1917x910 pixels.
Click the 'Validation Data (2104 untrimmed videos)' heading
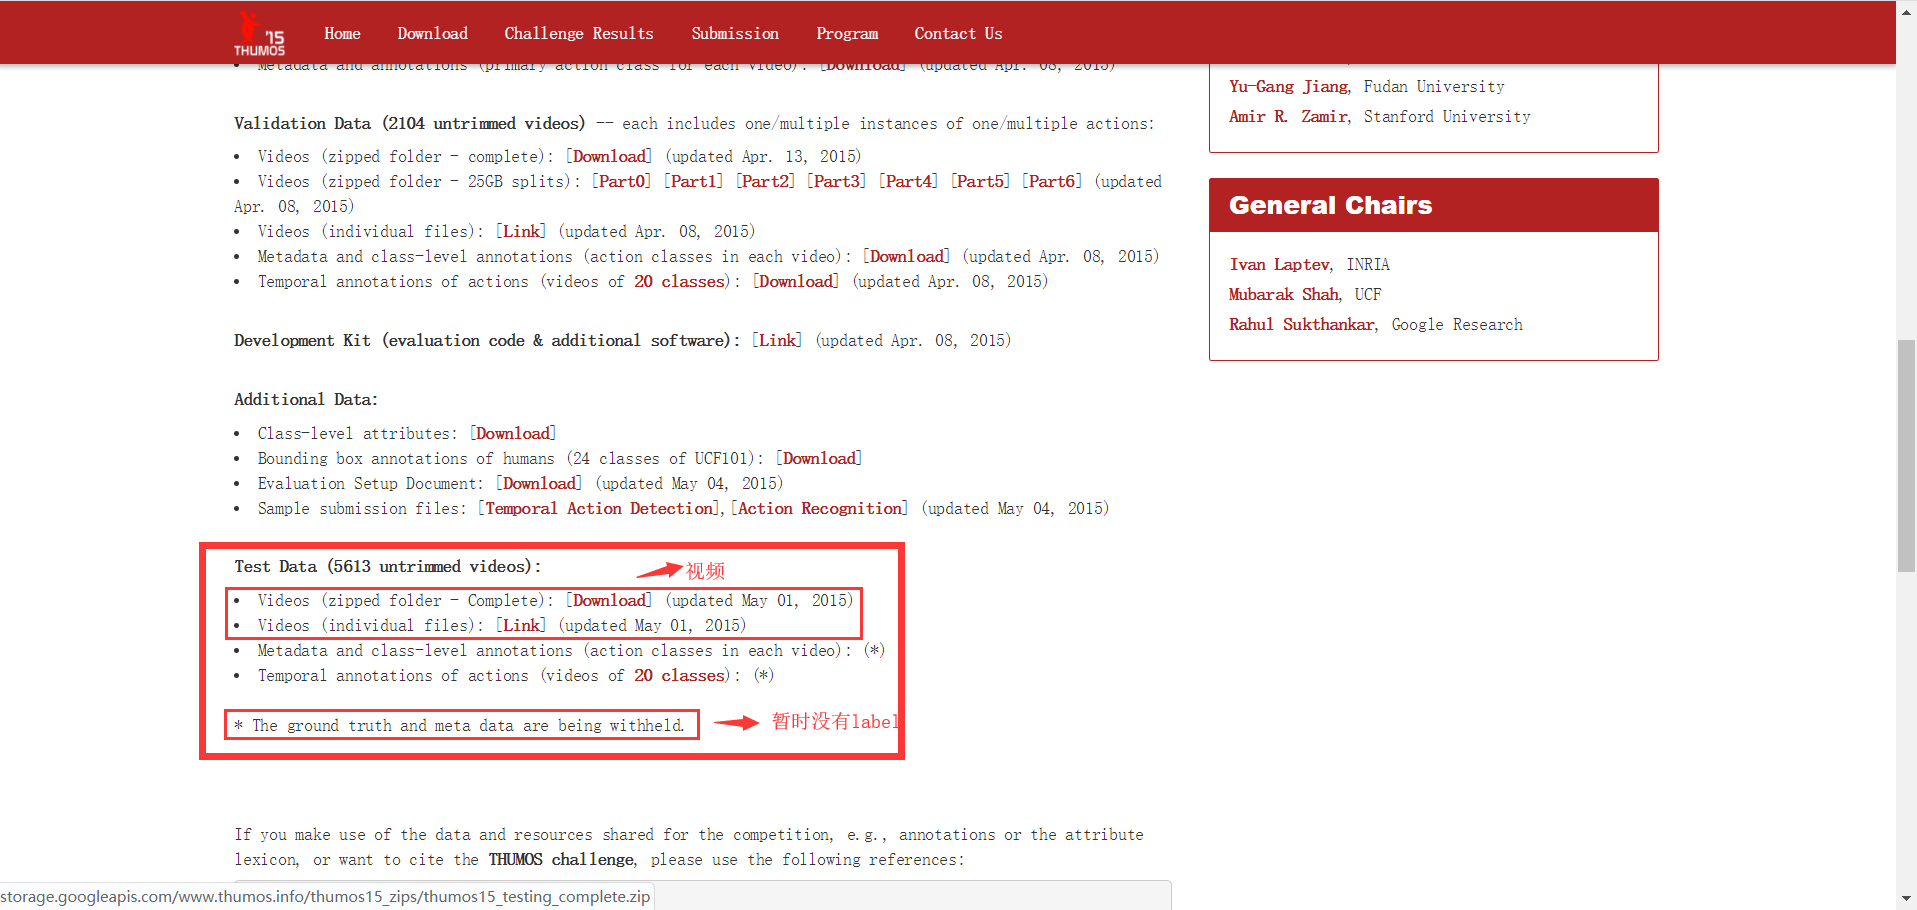coord(410,124)
